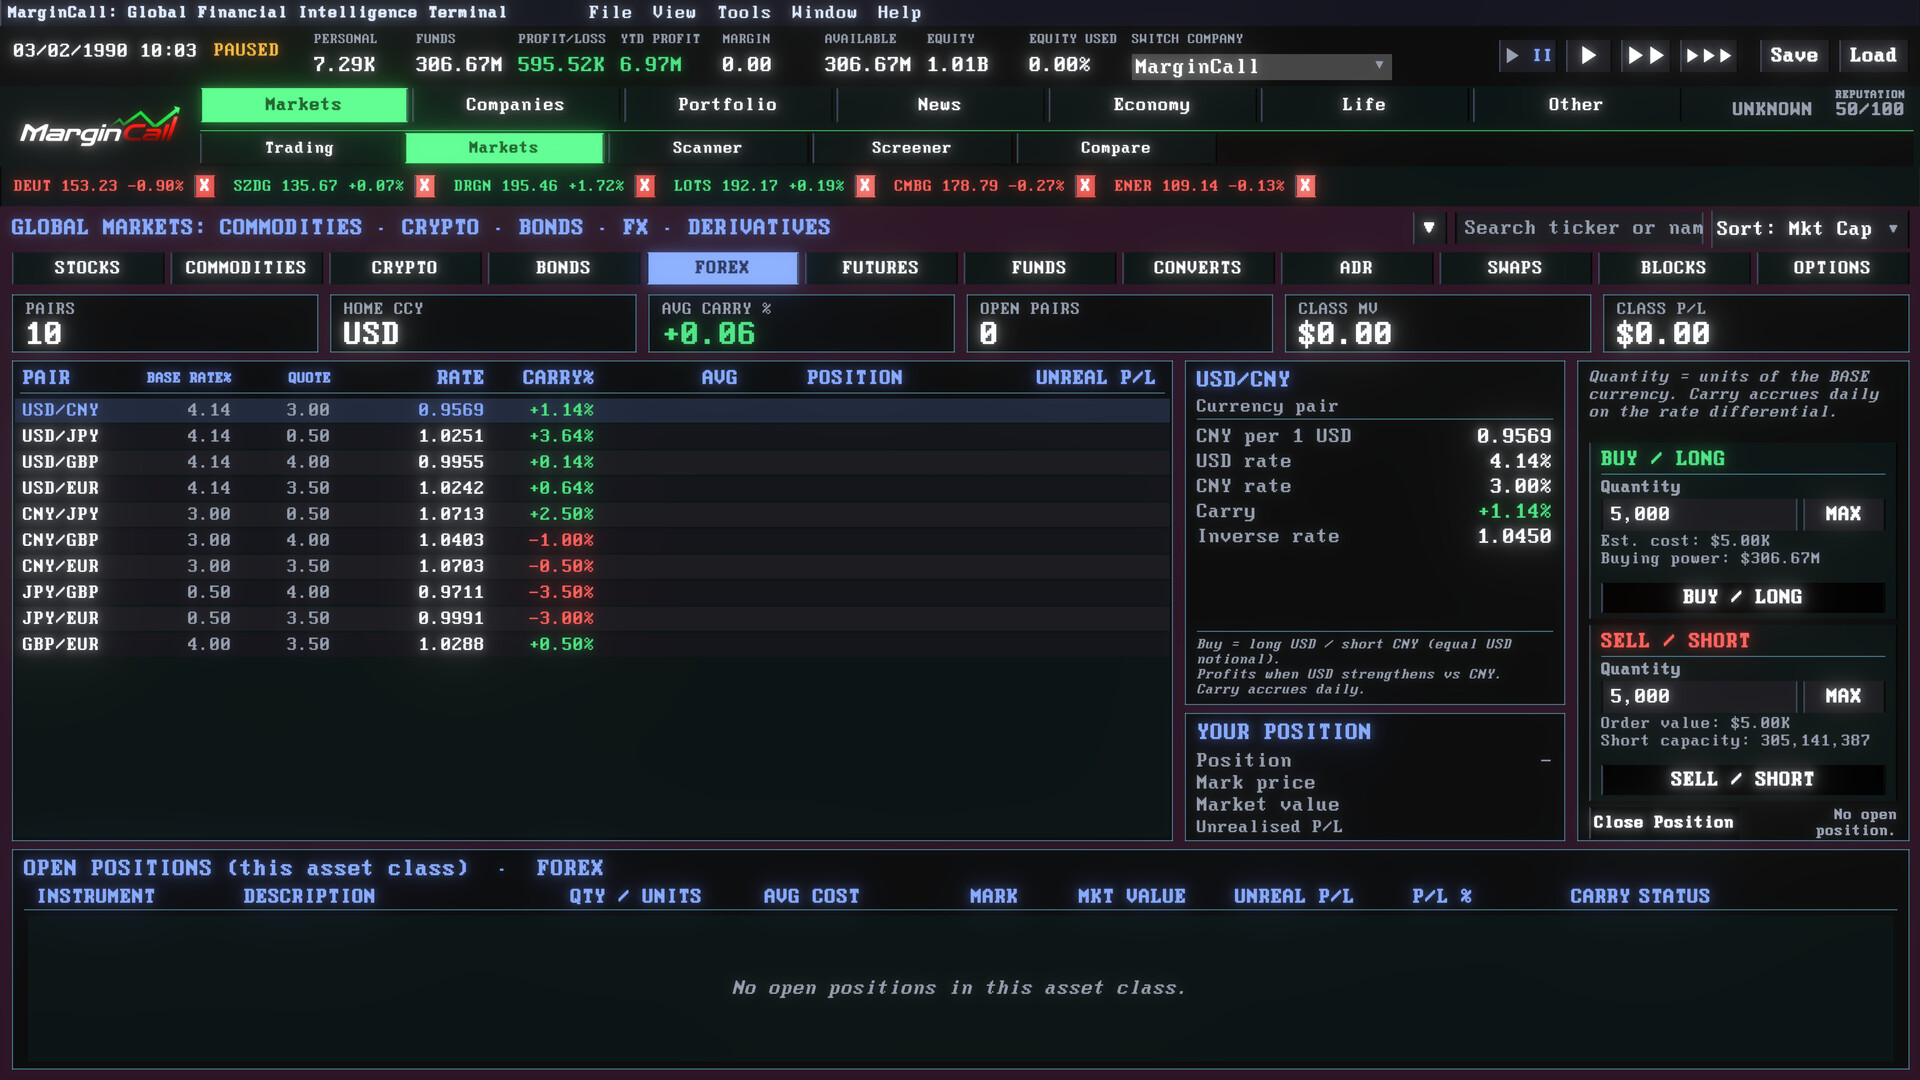Remove CMBG ticker from watchlist bar
Viewport: 1920px width, 1080px height.
point(1085,186)
